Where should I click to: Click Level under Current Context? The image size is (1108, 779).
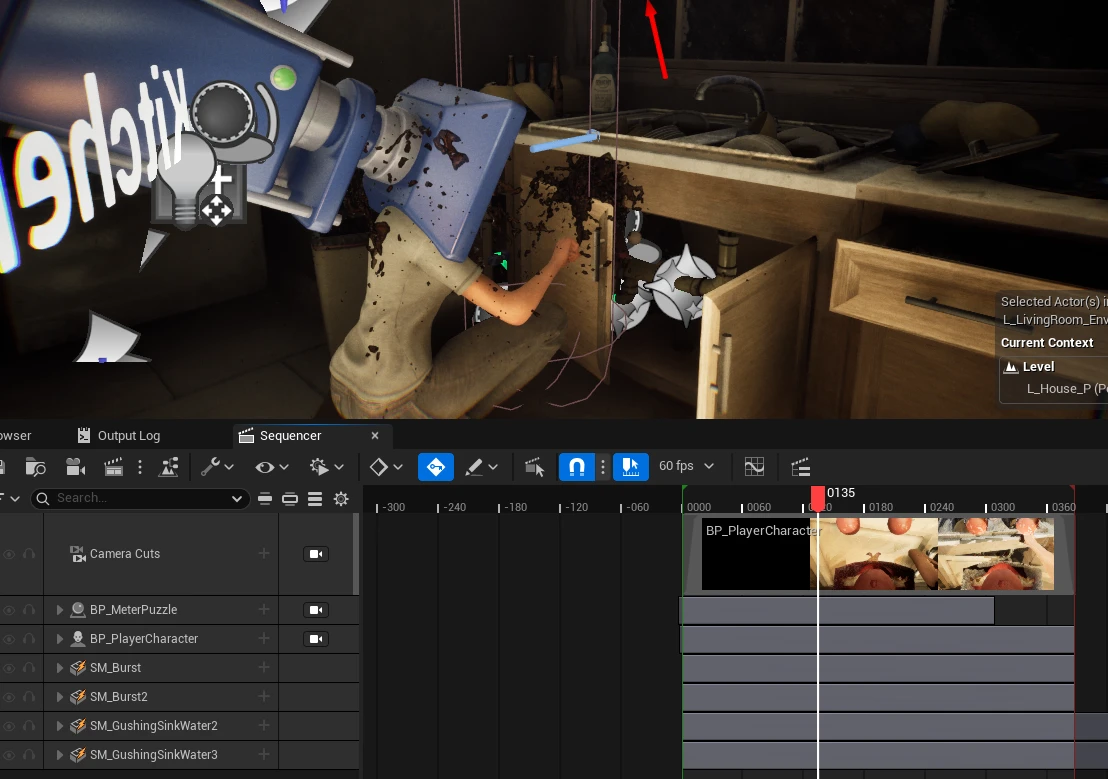tap(1037, 366)
